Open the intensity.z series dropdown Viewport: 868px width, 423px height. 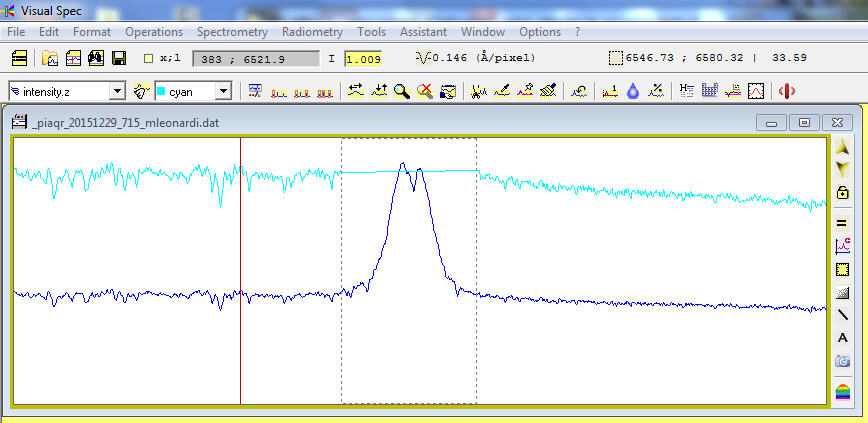click(117, 92)
